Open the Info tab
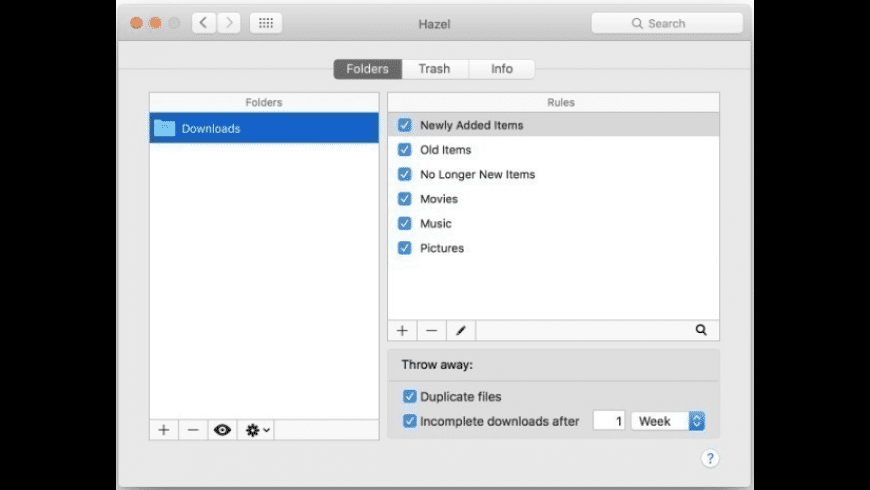This screenshot has width=870, height=490. 502,69
